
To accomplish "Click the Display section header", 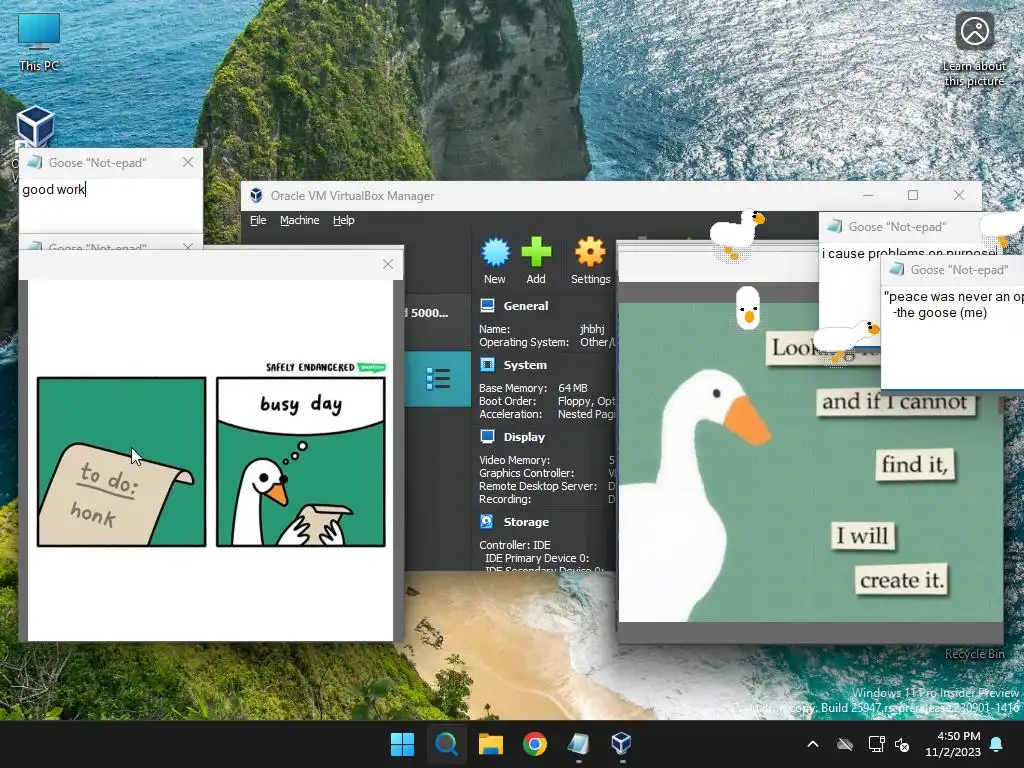I will (524, 437).
